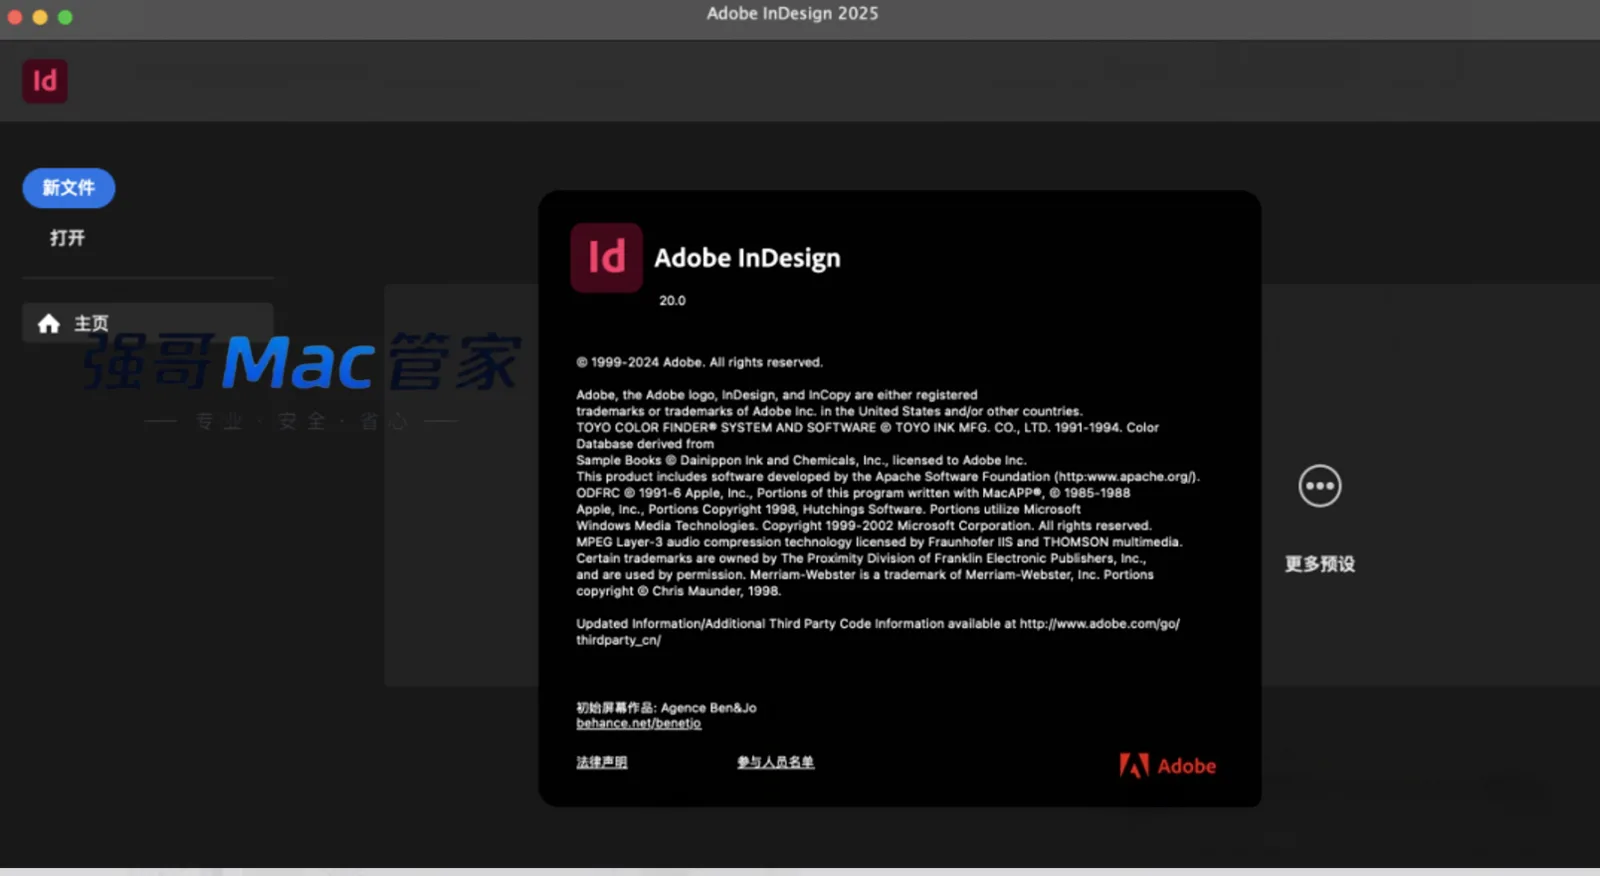The width and height of the screenshot is (1600, 876).
Task: Click the Sample Books Dainippon Ink line
Action: (x=801, y=460)
